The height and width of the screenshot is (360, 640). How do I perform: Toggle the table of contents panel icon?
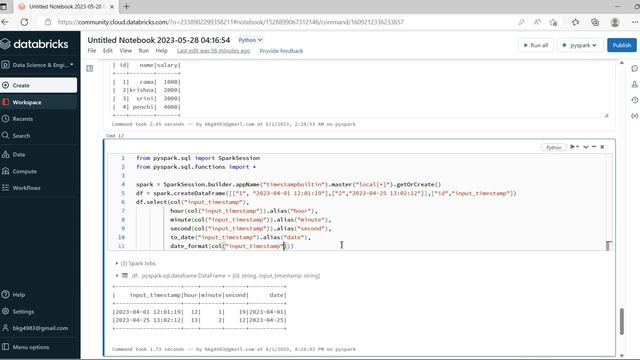(x=90, y=69)
